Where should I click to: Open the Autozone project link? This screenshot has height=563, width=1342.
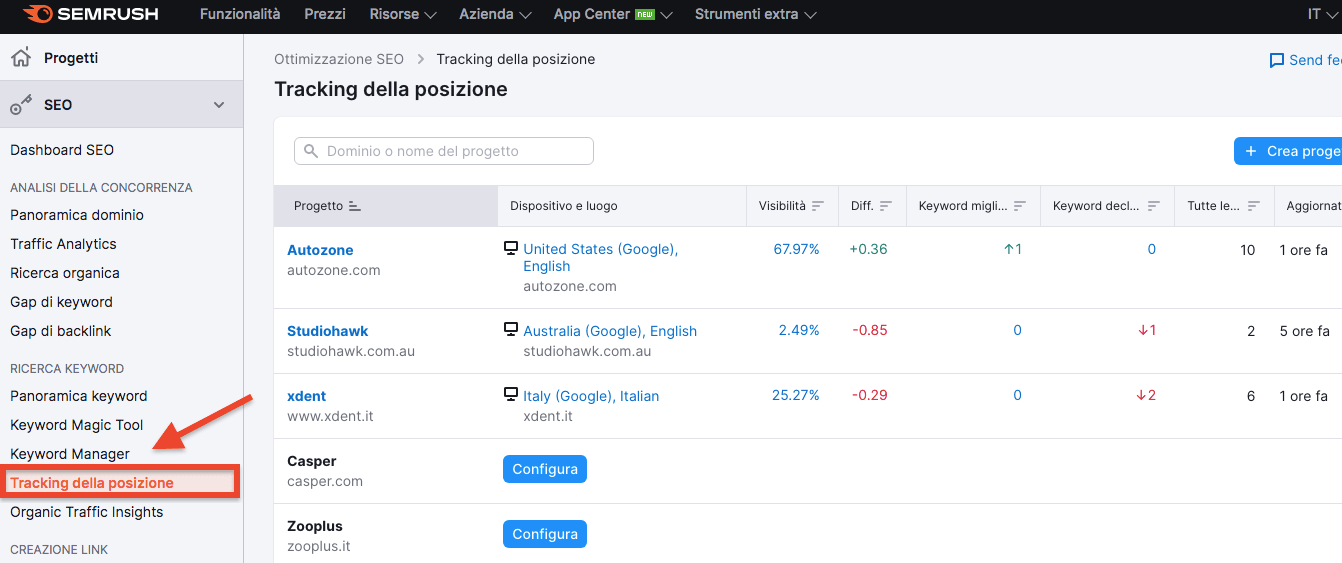320,250
